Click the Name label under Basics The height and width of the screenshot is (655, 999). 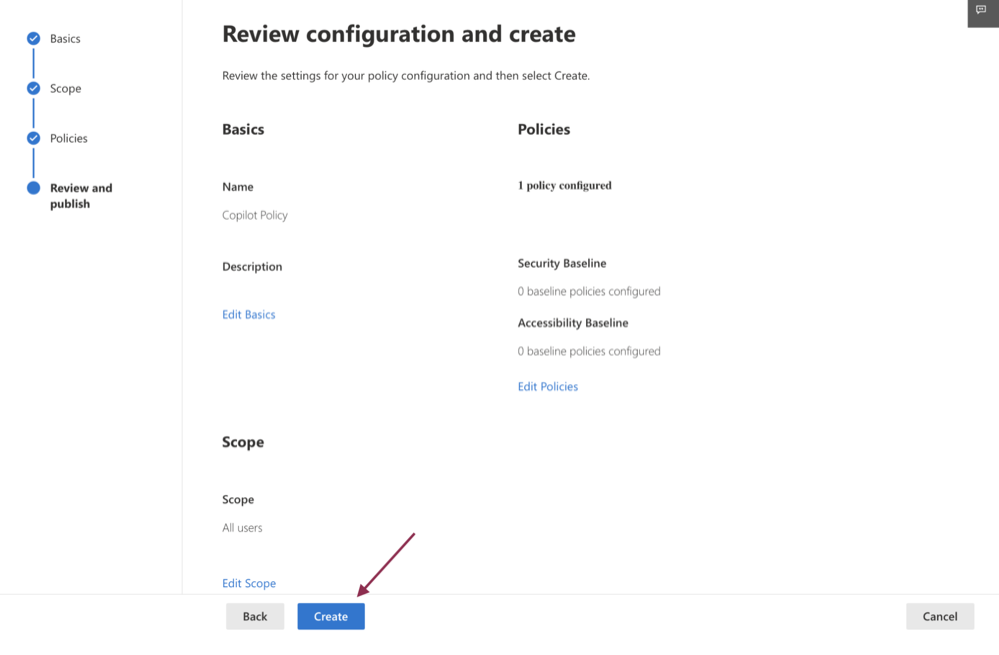pyautogui.click(x=238, y=187)
